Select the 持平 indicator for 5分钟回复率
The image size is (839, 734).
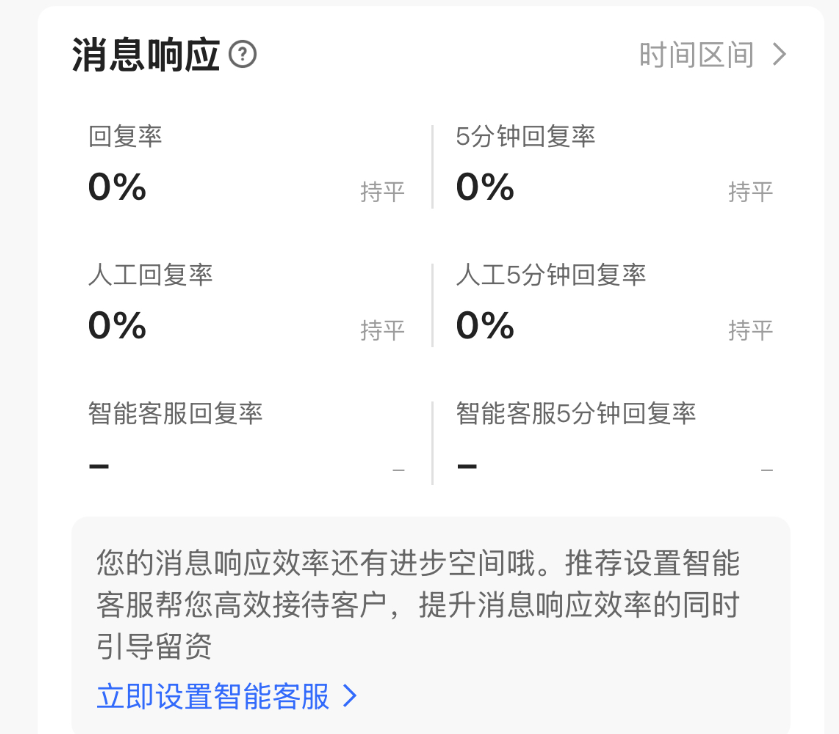coord(750,192)
